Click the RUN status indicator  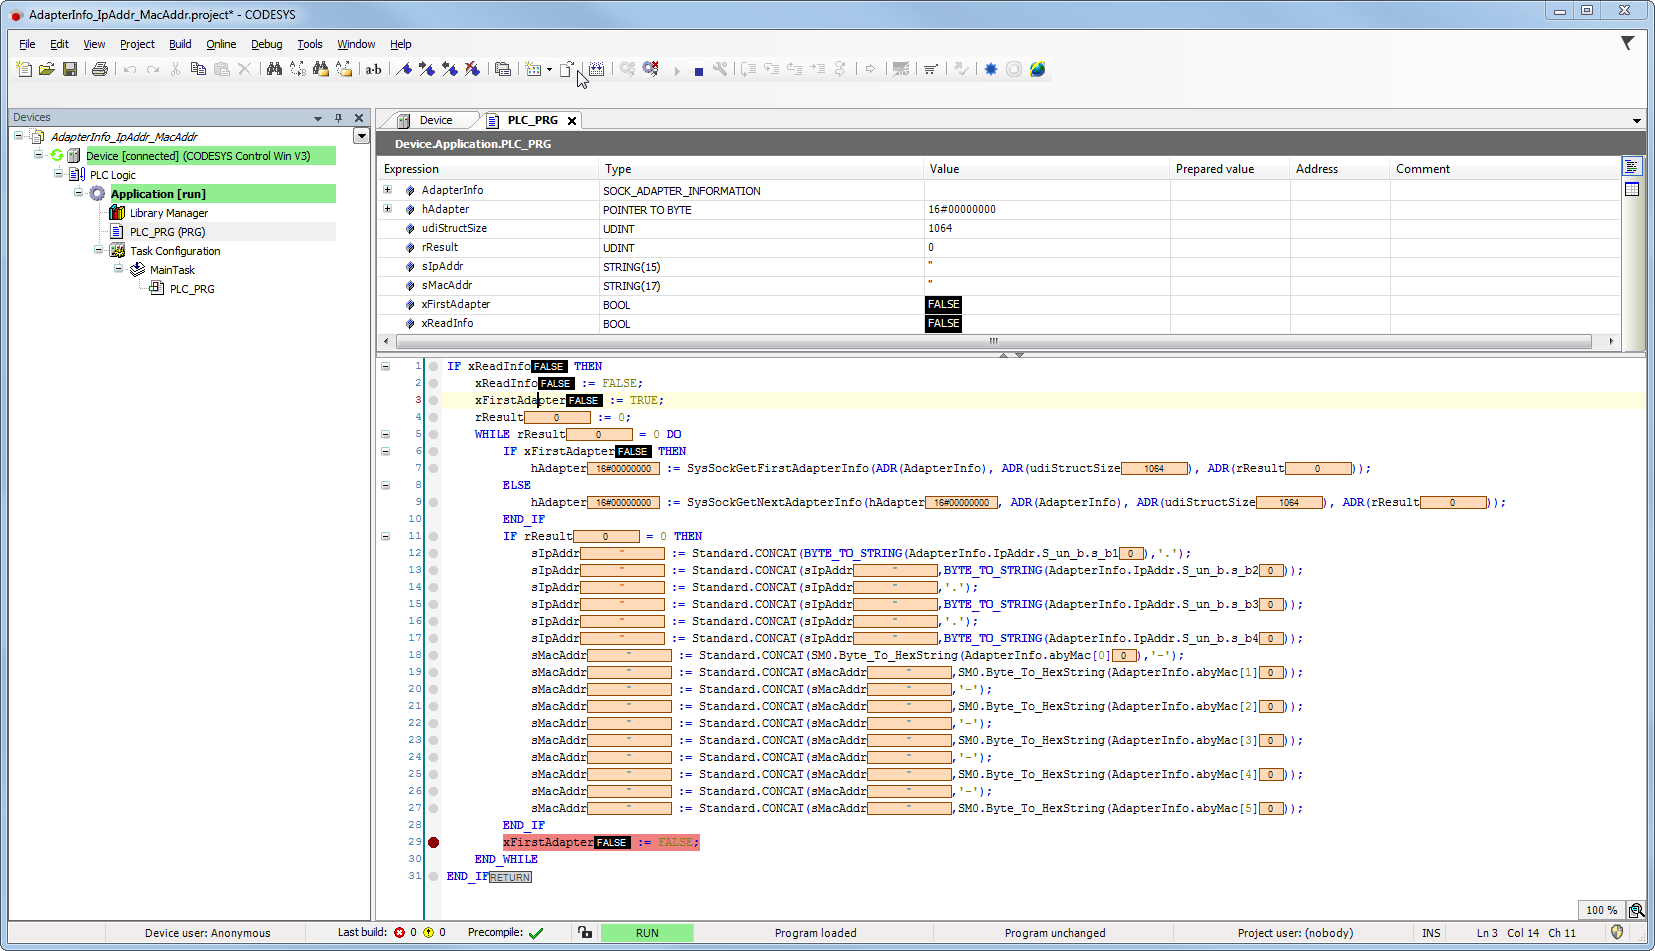(646, 933)
